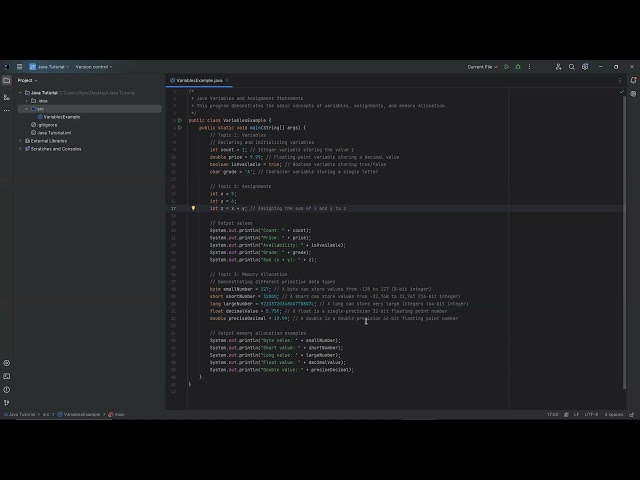640x480 pixels.
Task: Open the Services tool window icon
Action: pos(7,363)
